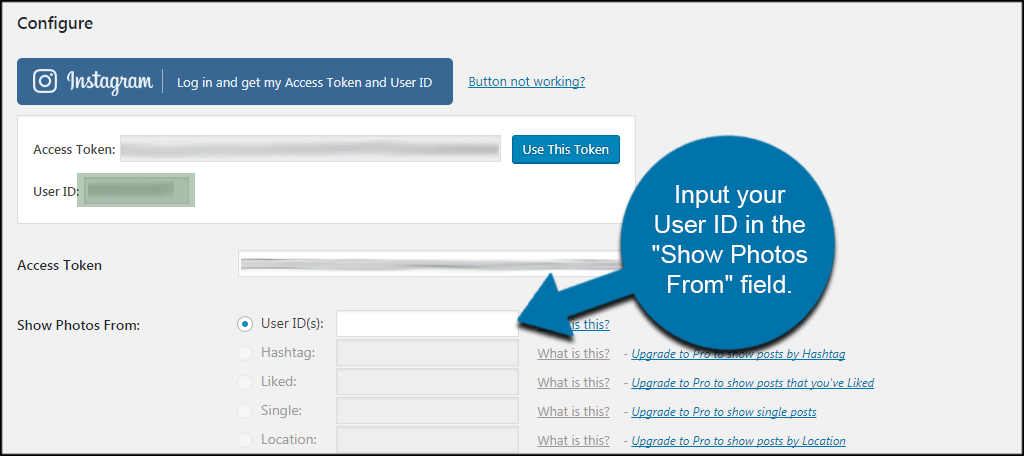
Task: Select the Single radio option
Action: point(245,411)
